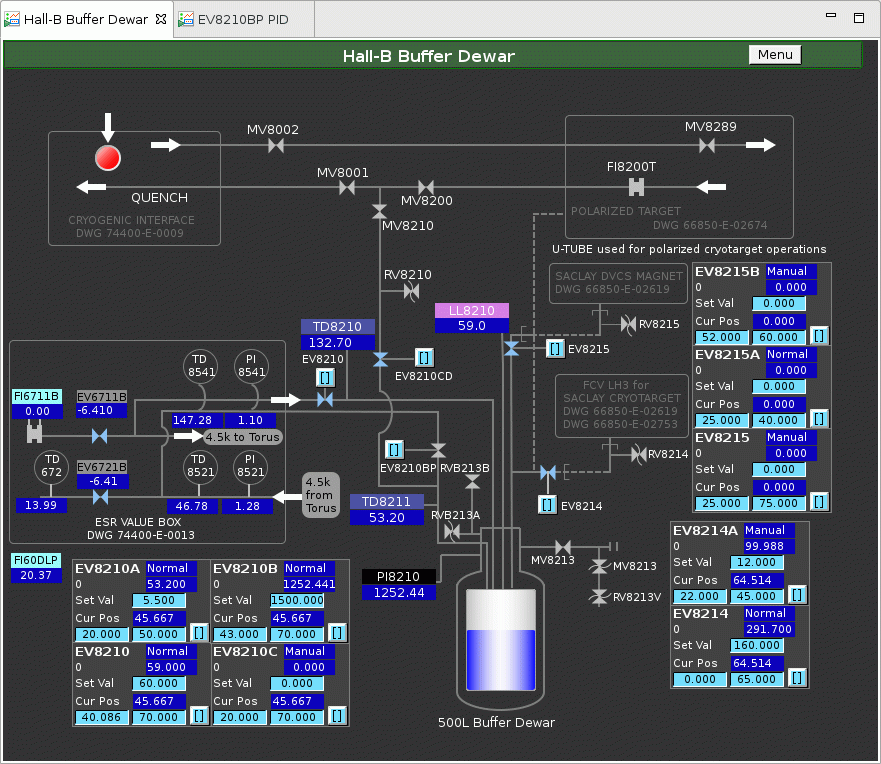
Task: Click the EV8210CD blue valve icon
Action: click(380, 359)
